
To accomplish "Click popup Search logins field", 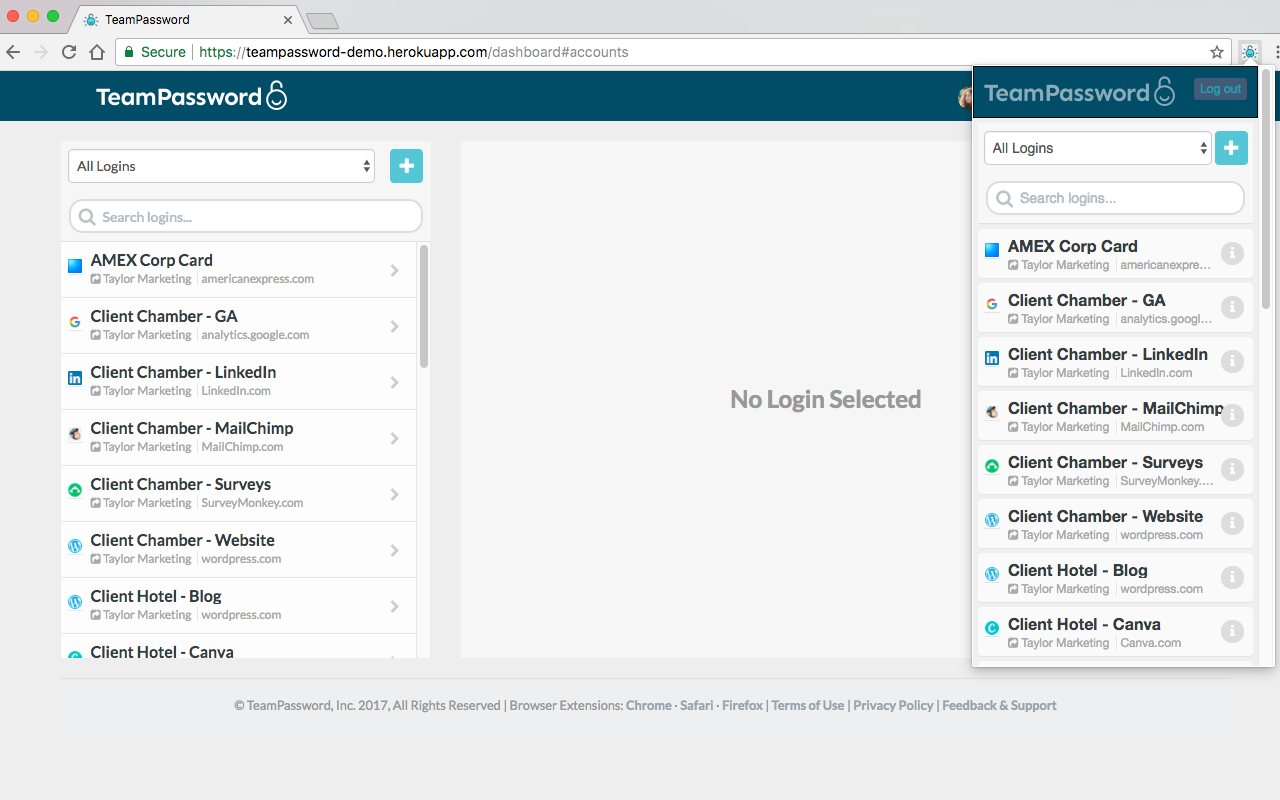I will pyautogui.click(x=1115, y=198).
